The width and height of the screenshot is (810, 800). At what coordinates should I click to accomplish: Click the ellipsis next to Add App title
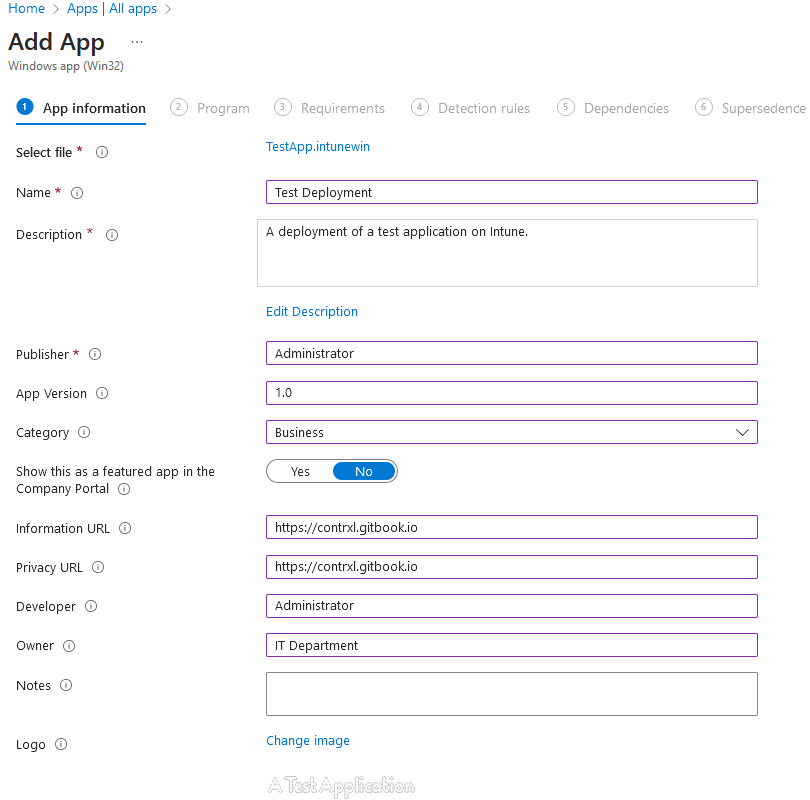136,43
